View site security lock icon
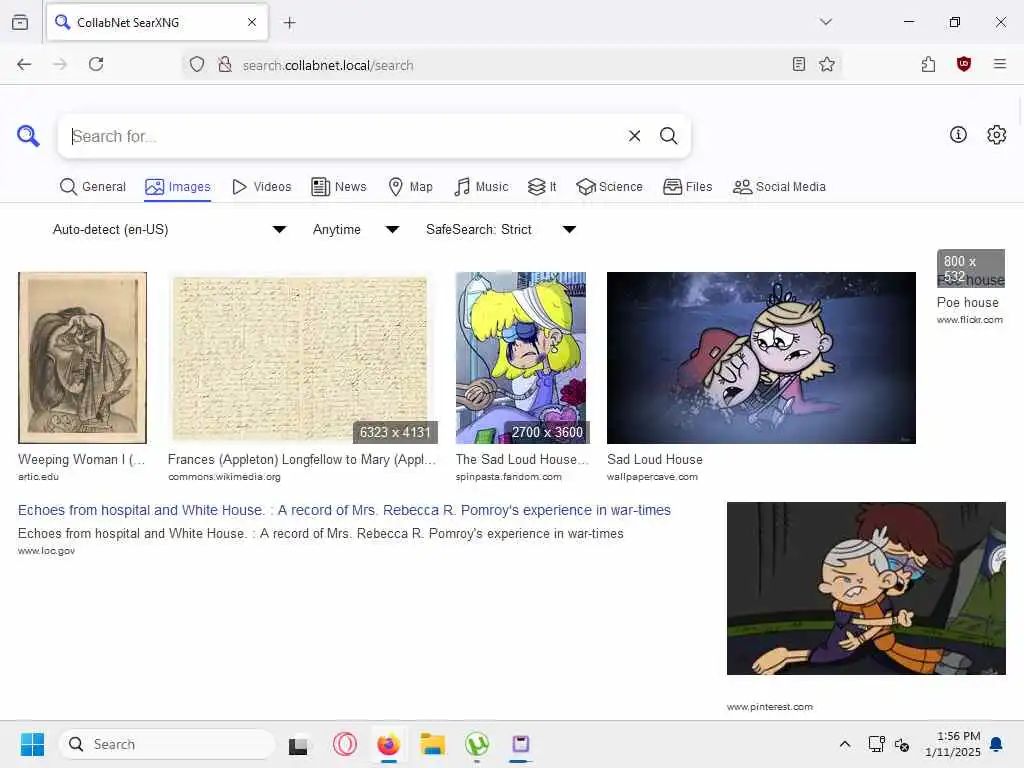The width and height of the screenshot is (1024, 768). [225, 64]
